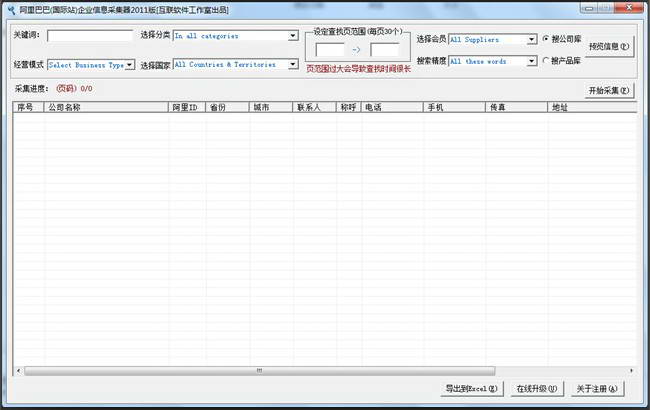Click the 关于注册 (A) button
The width and height of the screenshot is (650, 410).
(x=597, y=388)
